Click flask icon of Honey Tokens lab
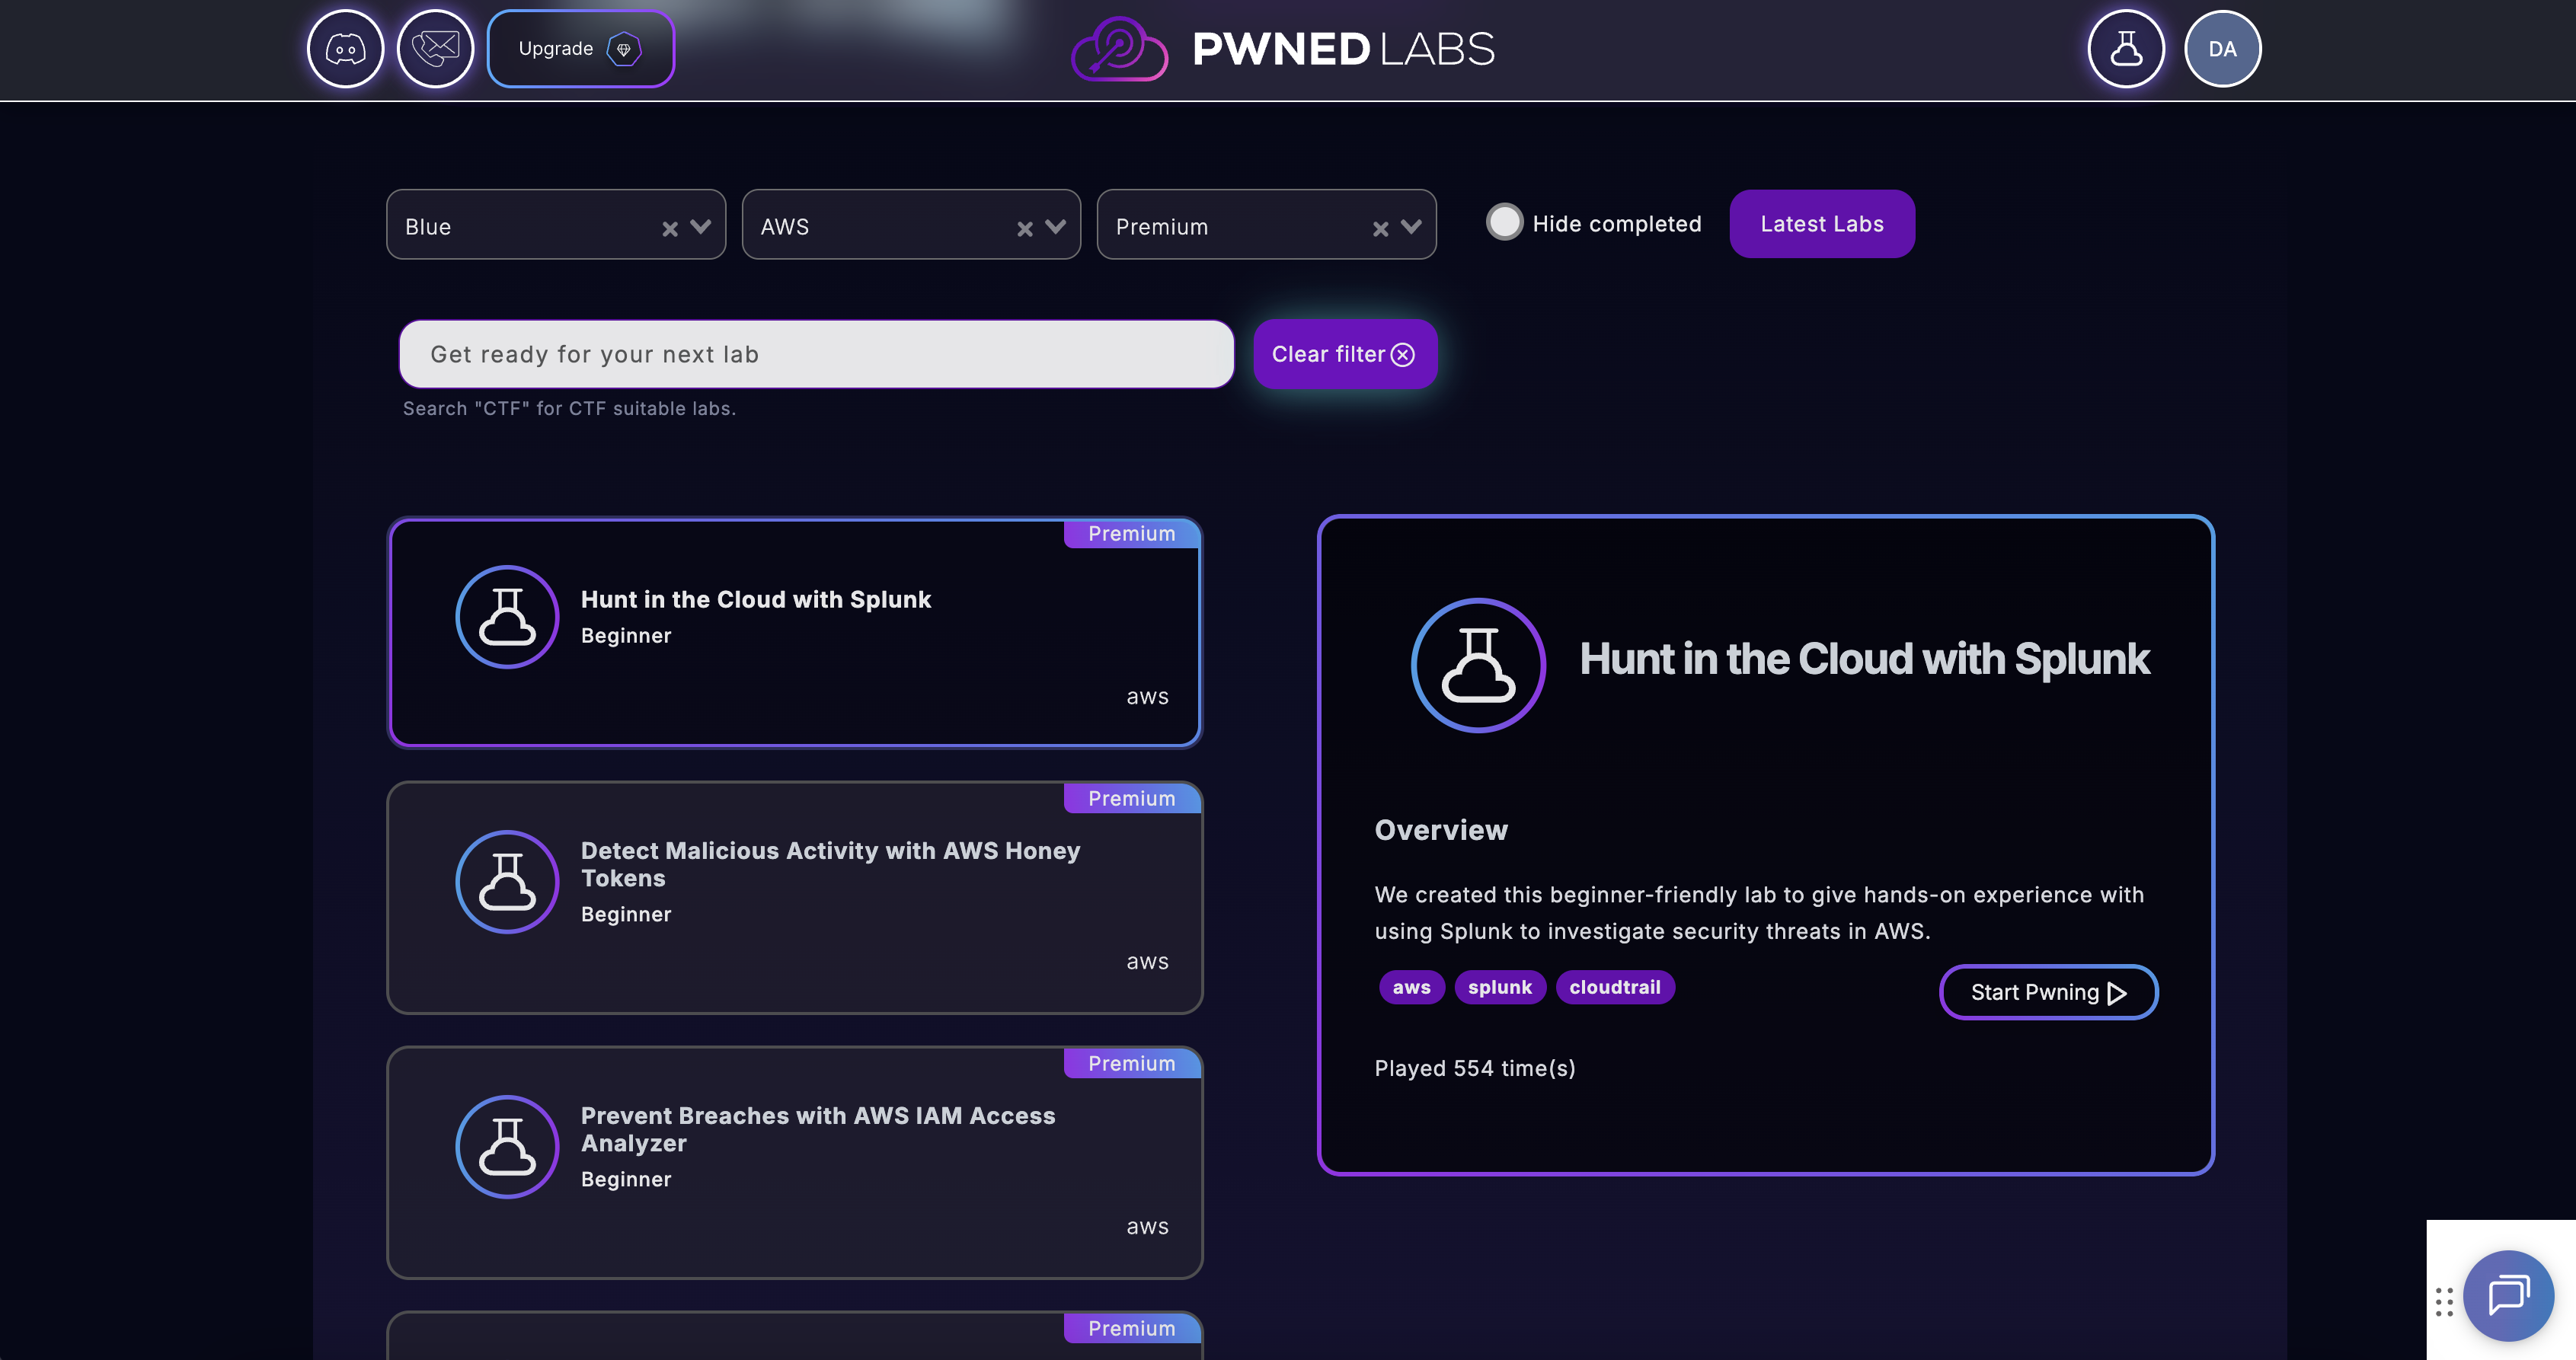 tap(507, 881)
